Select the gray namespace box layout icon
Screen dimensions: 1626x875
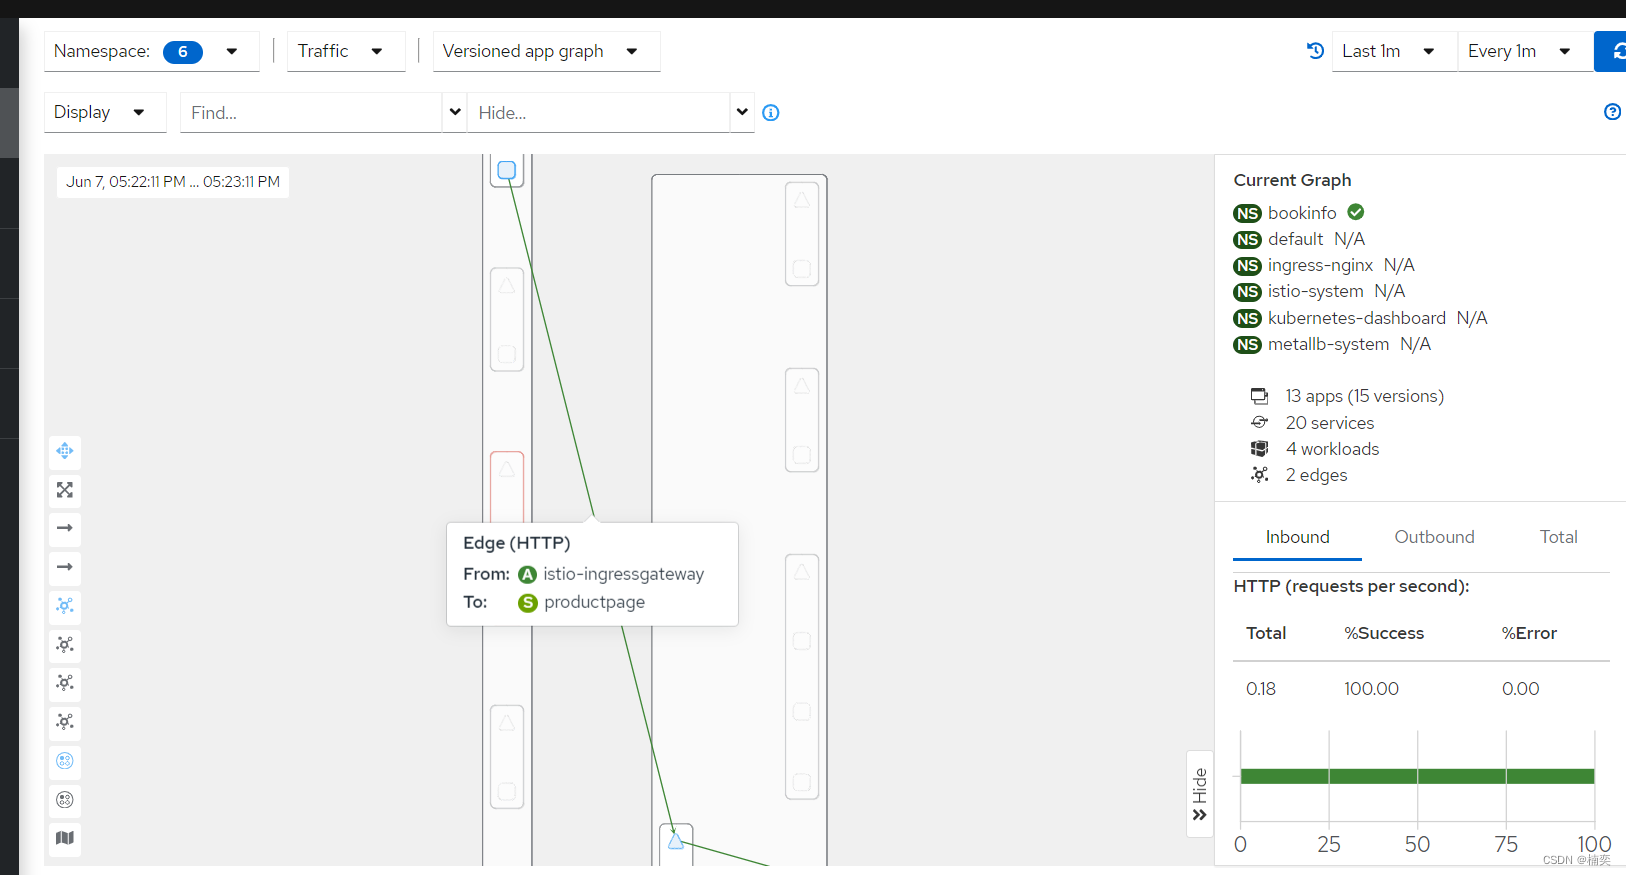[65, 800]
